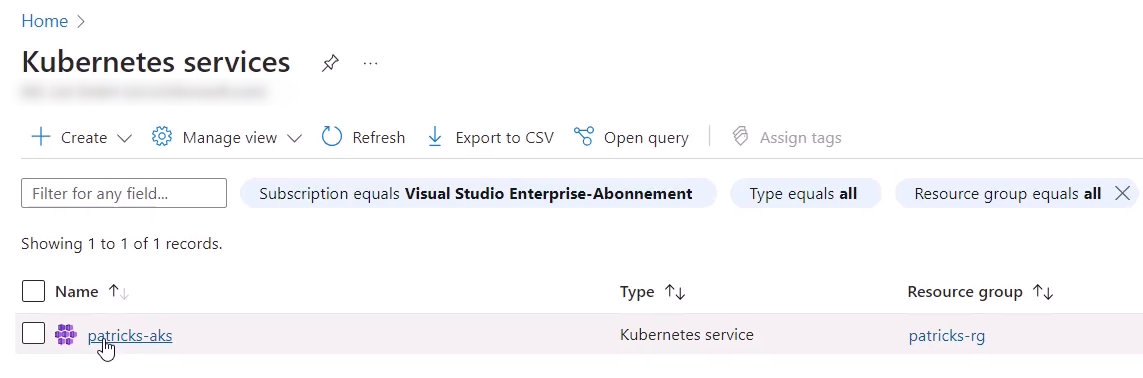Open the ellipsis more options menu
Viewport: 1143px width, 378px height.
[370, 64]
